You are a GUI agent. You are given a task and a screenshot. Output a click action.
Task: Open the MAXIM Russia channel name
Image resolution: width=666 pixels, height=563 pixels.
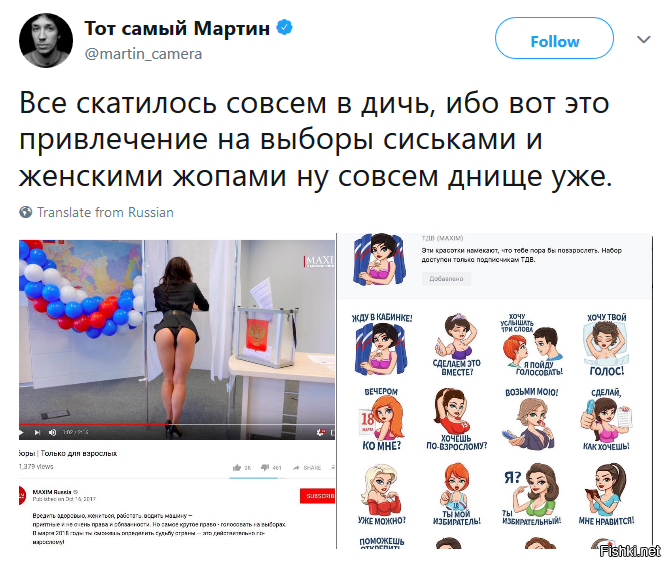coord(51,492)
